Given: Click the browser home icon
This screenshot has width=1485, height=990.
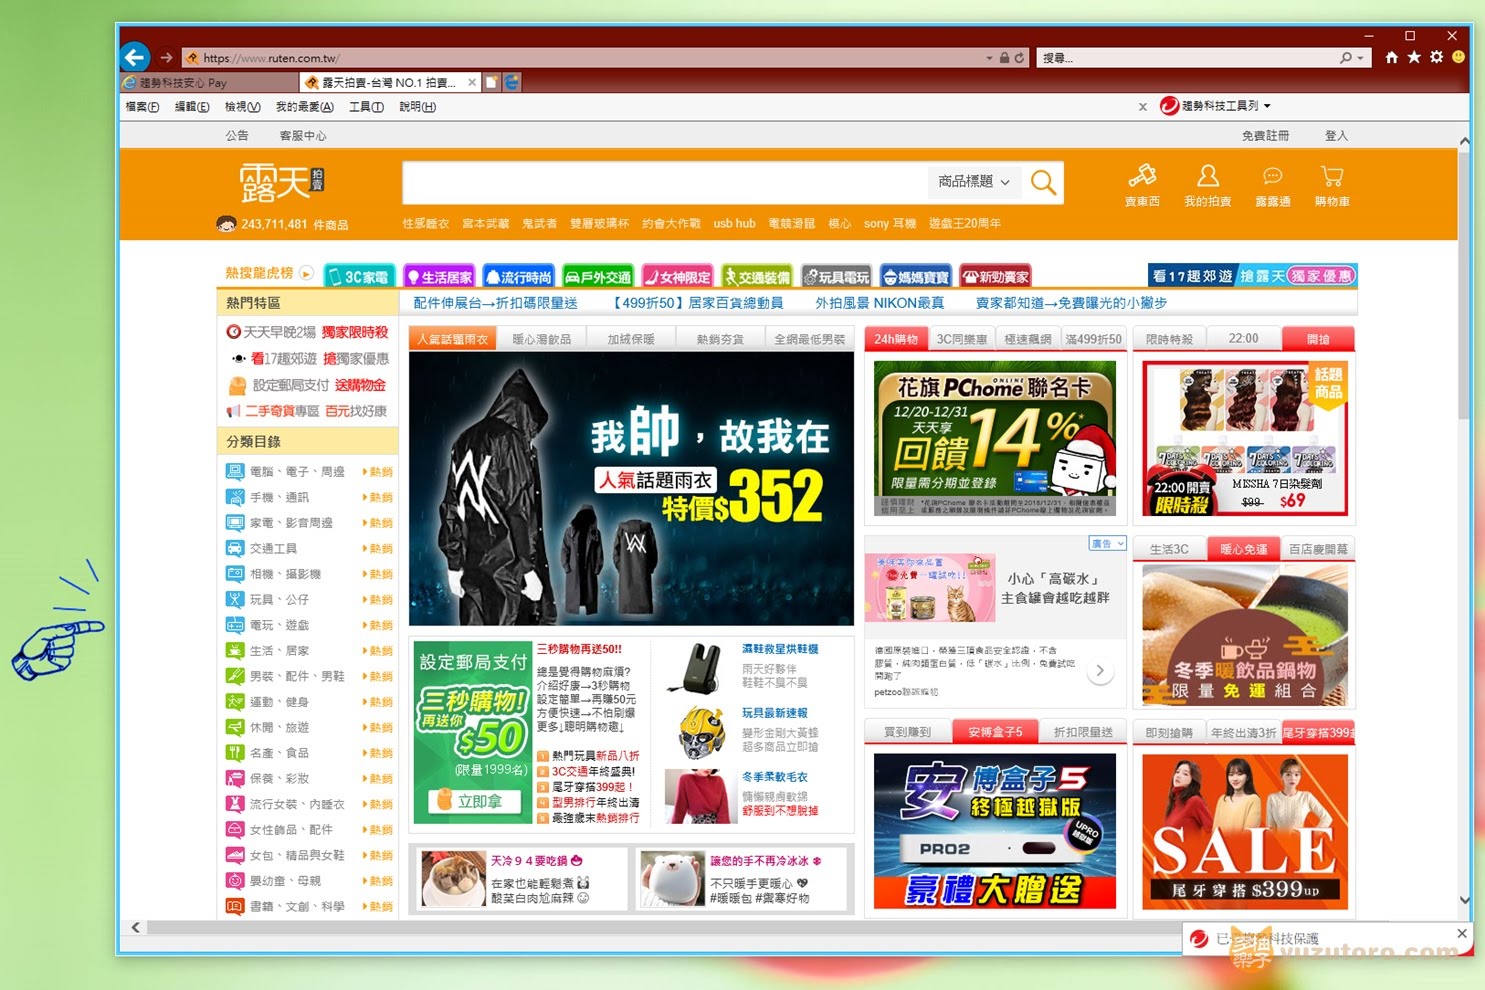Looking at the screenshot, I should (x=1391, y=57).
